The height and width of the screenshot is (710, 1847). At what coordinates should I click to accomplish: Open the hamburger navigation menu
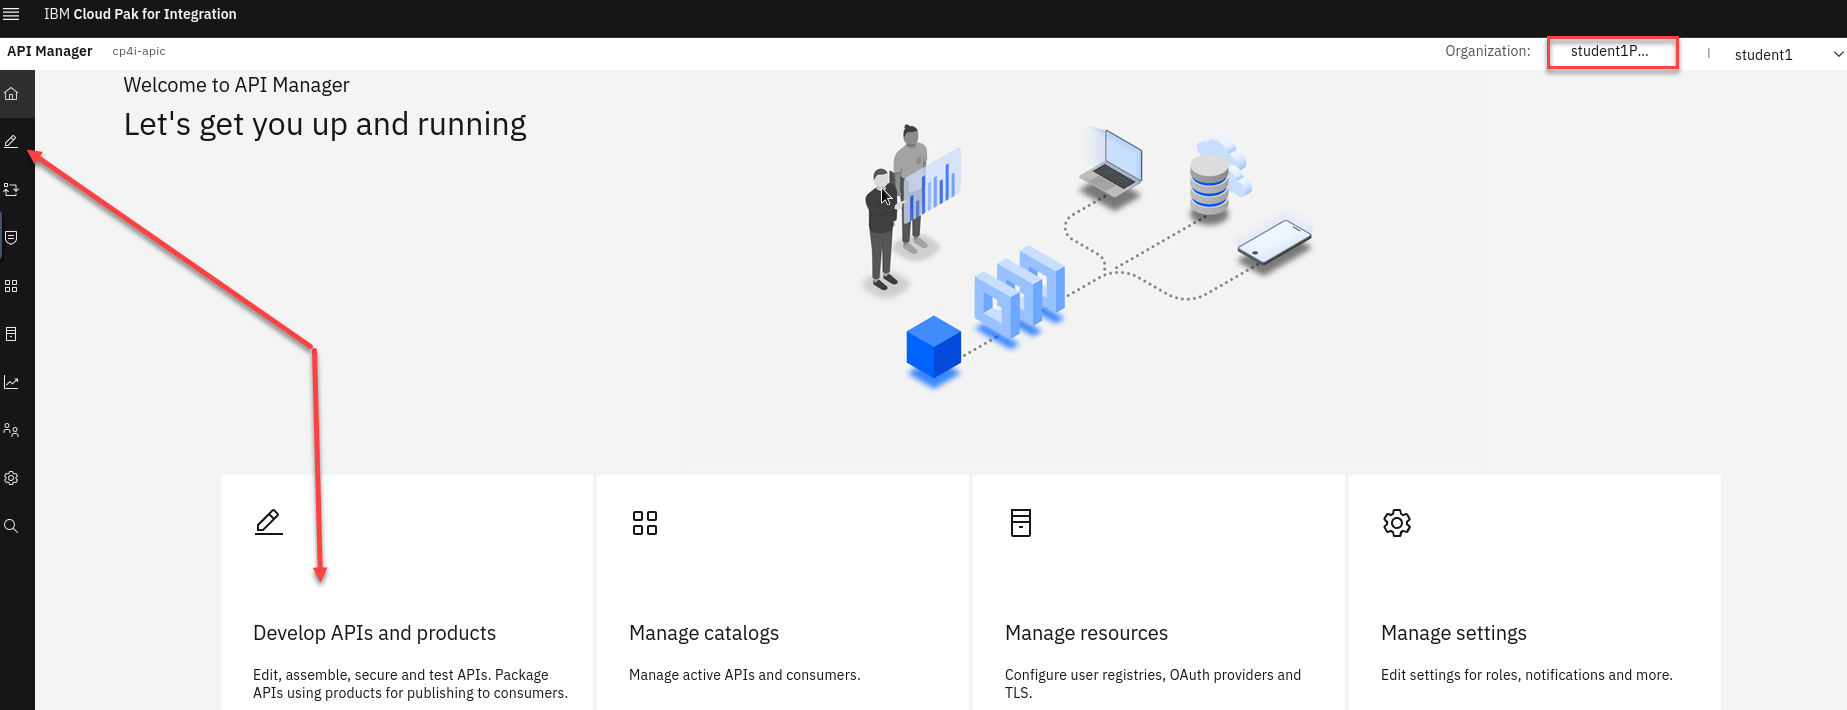click(x=12, y=14)
